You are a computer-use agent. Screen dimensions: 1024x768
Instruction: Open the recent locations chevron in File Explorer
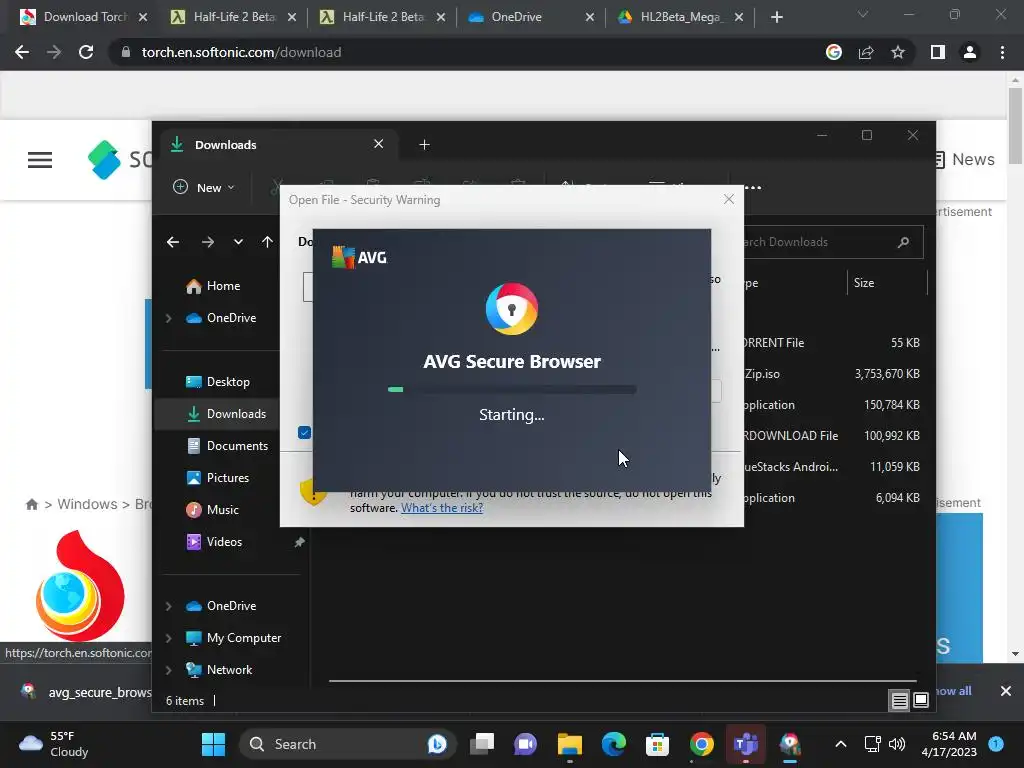click(238, 242)
